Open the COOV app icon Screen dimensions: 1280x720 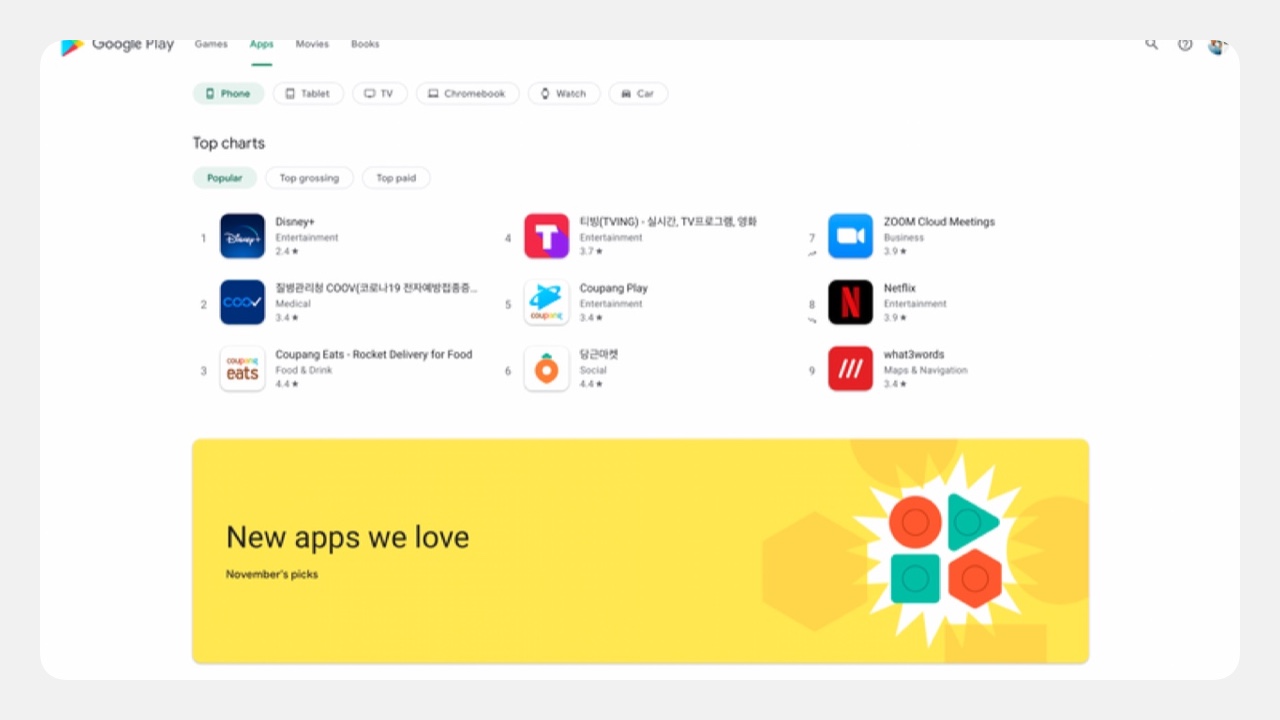click(242, 302)
